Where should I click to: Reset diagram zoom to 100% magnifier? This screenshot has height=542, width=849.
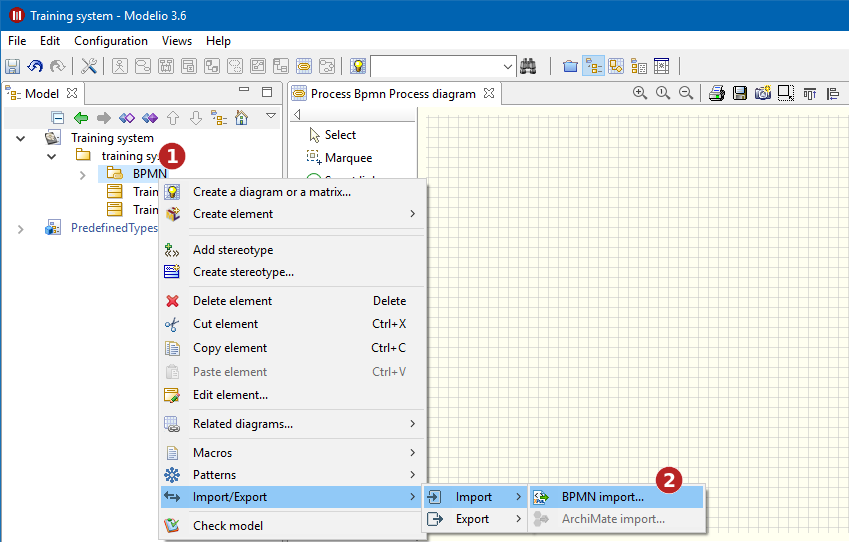click(663, 93)
